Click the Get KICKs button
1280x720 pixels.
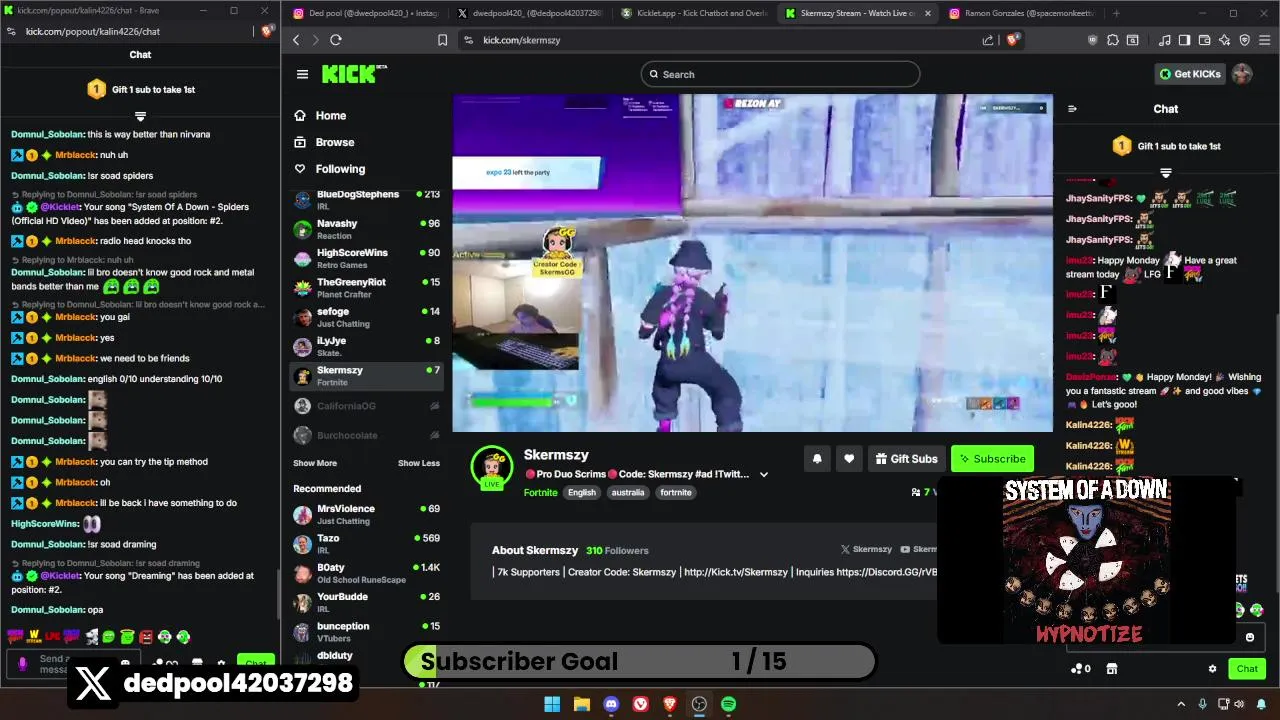(x=1189, y=74)
